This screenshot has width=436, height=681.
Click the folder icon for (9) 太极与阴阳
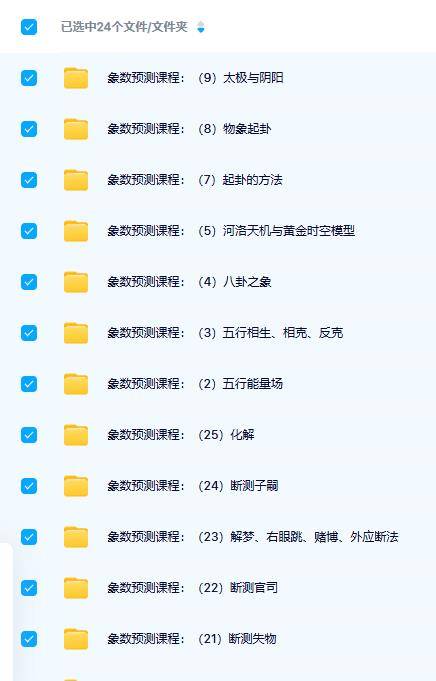(x=76, y=78)
